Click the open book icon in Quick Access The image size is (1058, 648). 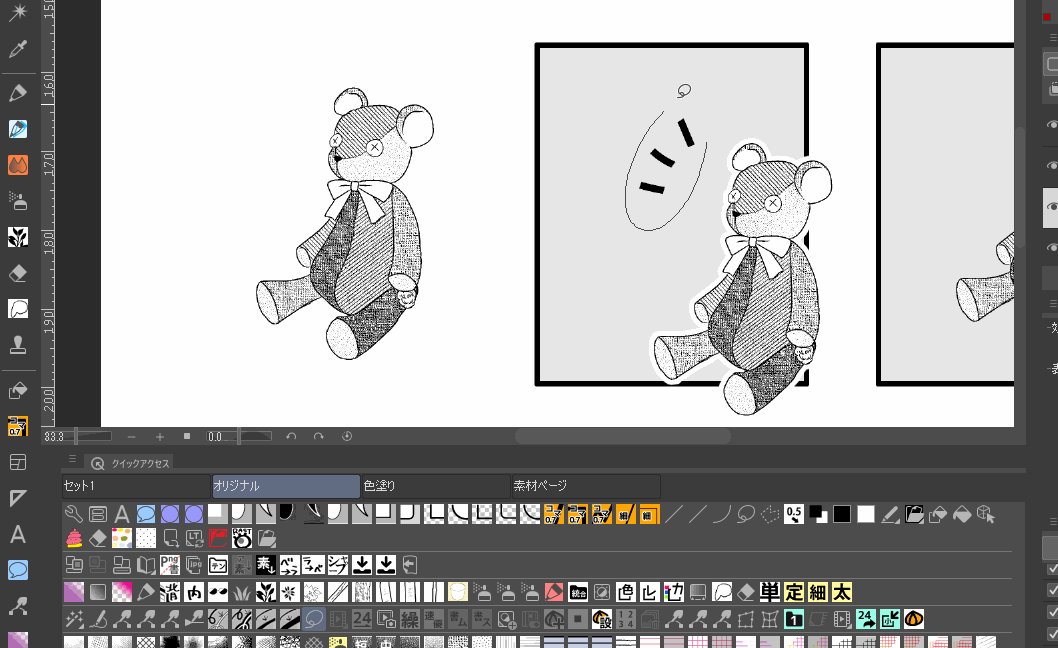146,564
